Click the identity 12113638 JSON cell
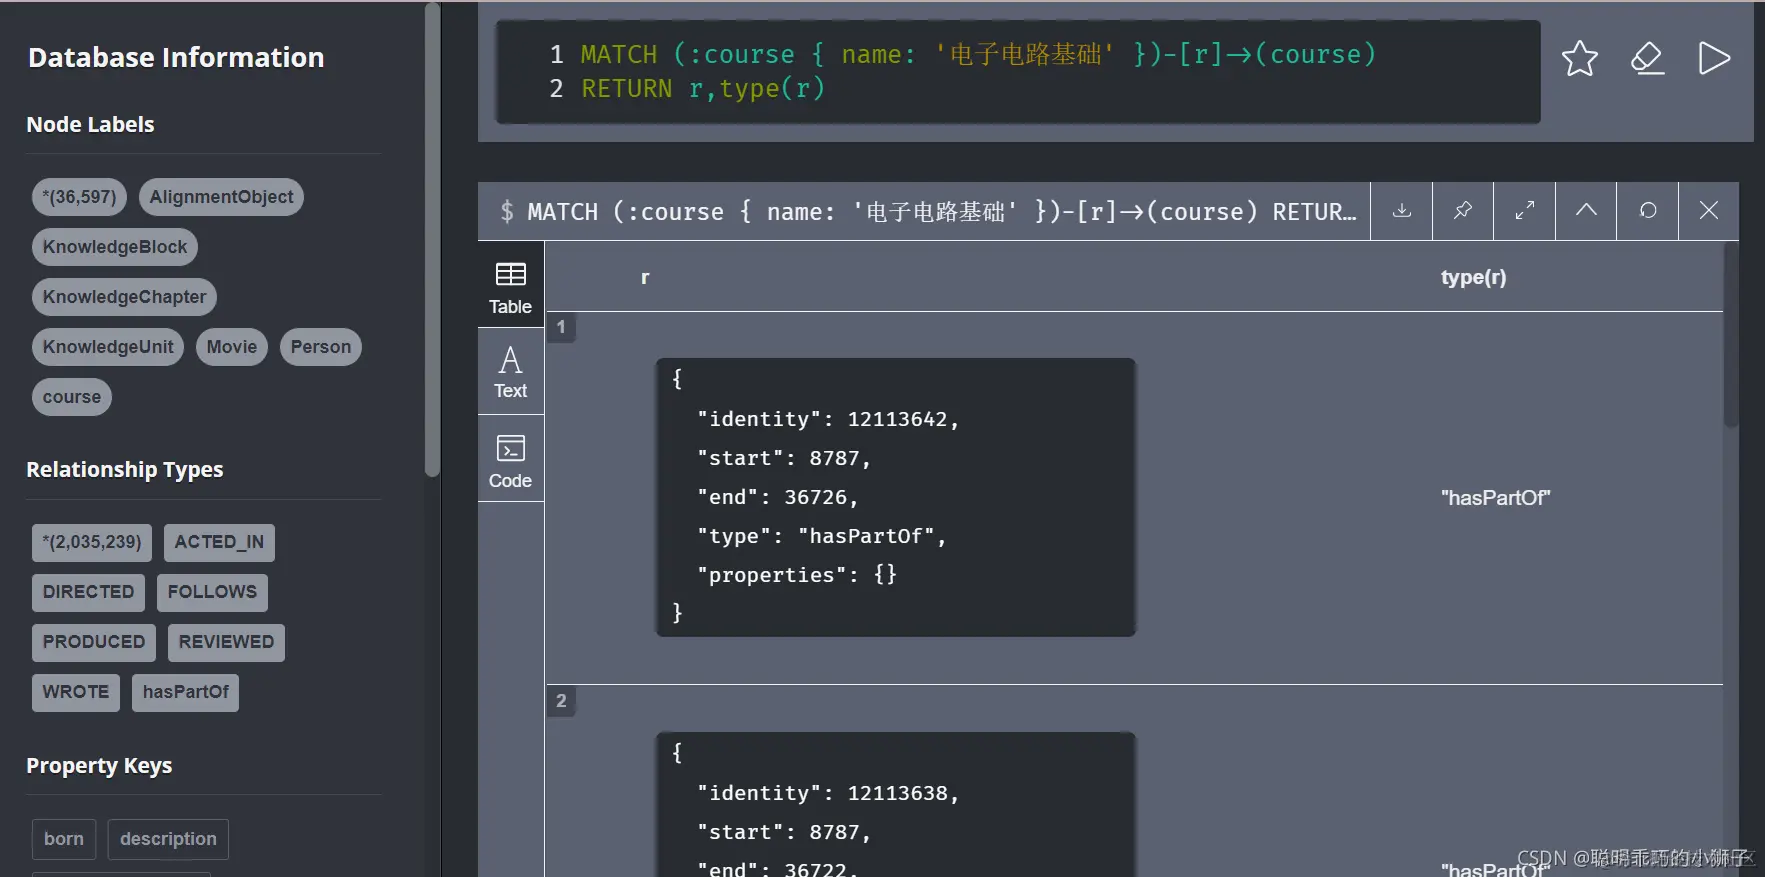1765x877 pixels. click(x=895, y=805)
